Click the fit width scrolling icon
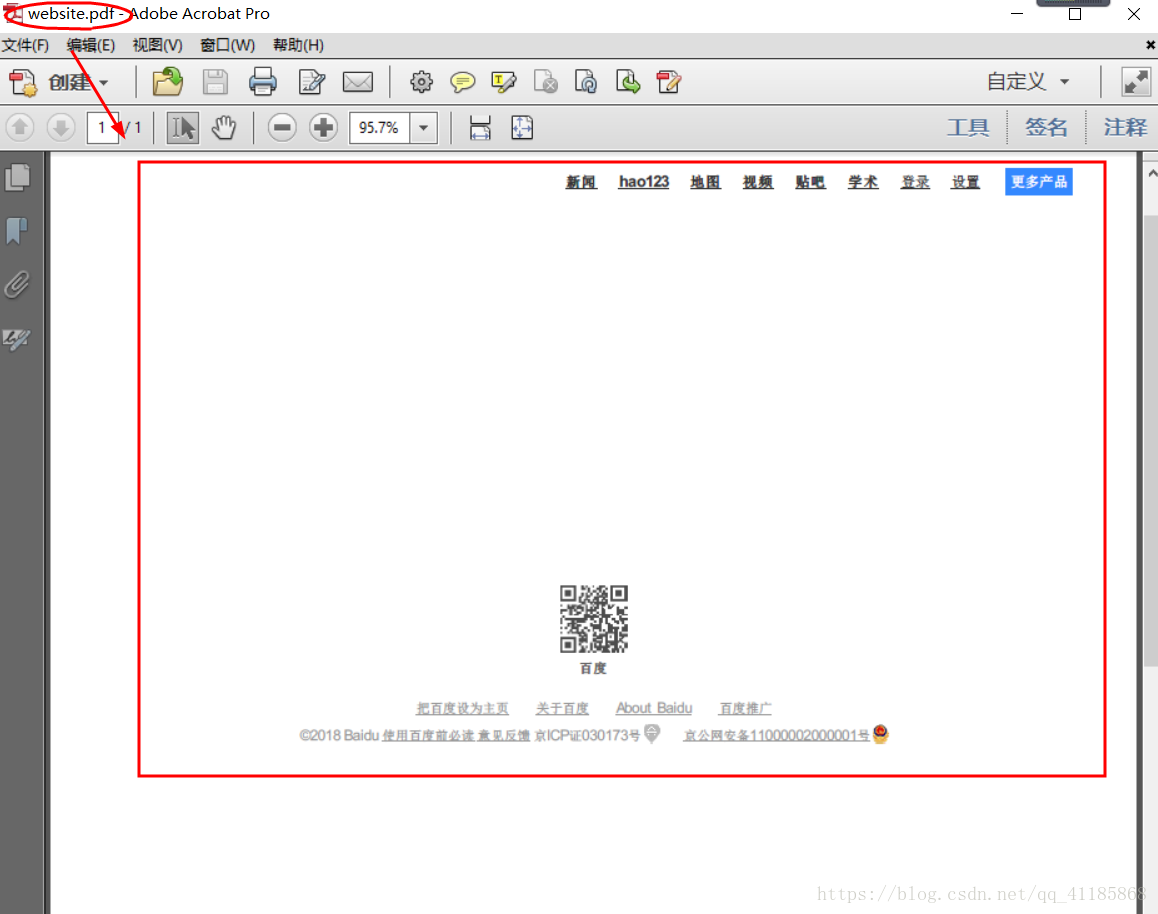 480,128
